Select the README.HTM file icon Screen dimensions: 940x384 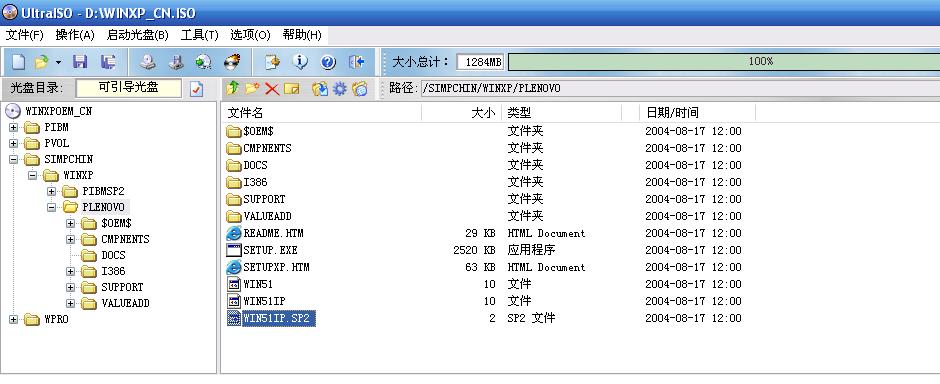[x=233, y=233]
